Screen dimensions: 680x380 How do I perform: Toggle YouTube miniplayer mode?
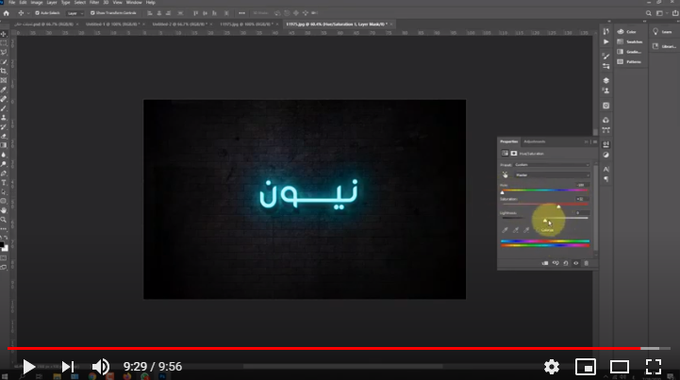[585, 367]
